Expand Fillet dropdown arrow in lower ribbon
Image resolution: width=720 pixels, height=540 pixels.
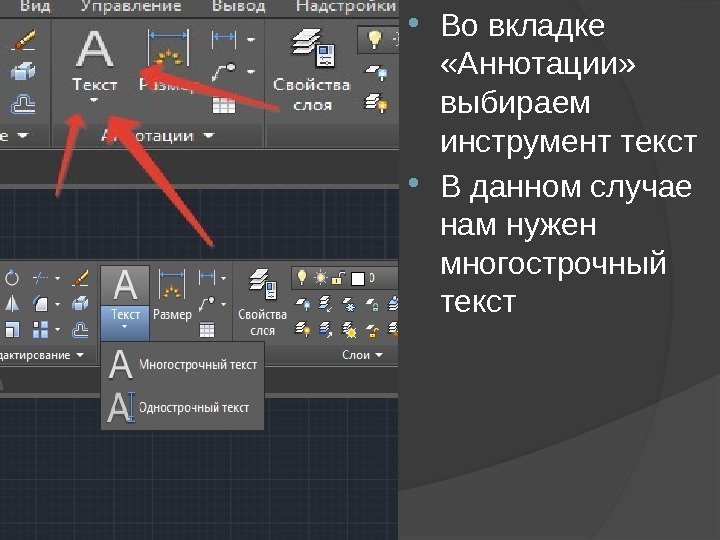[x=57, y=304]
